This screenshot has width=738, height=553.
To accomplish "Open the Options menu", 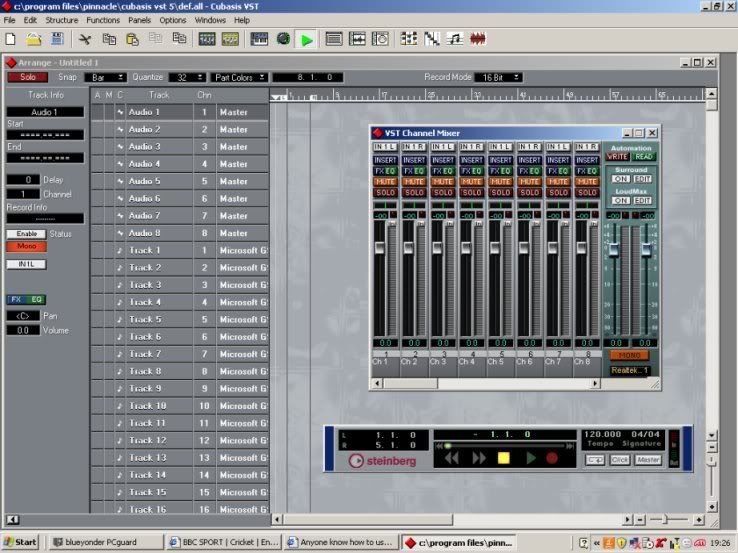I will point(173,20).
